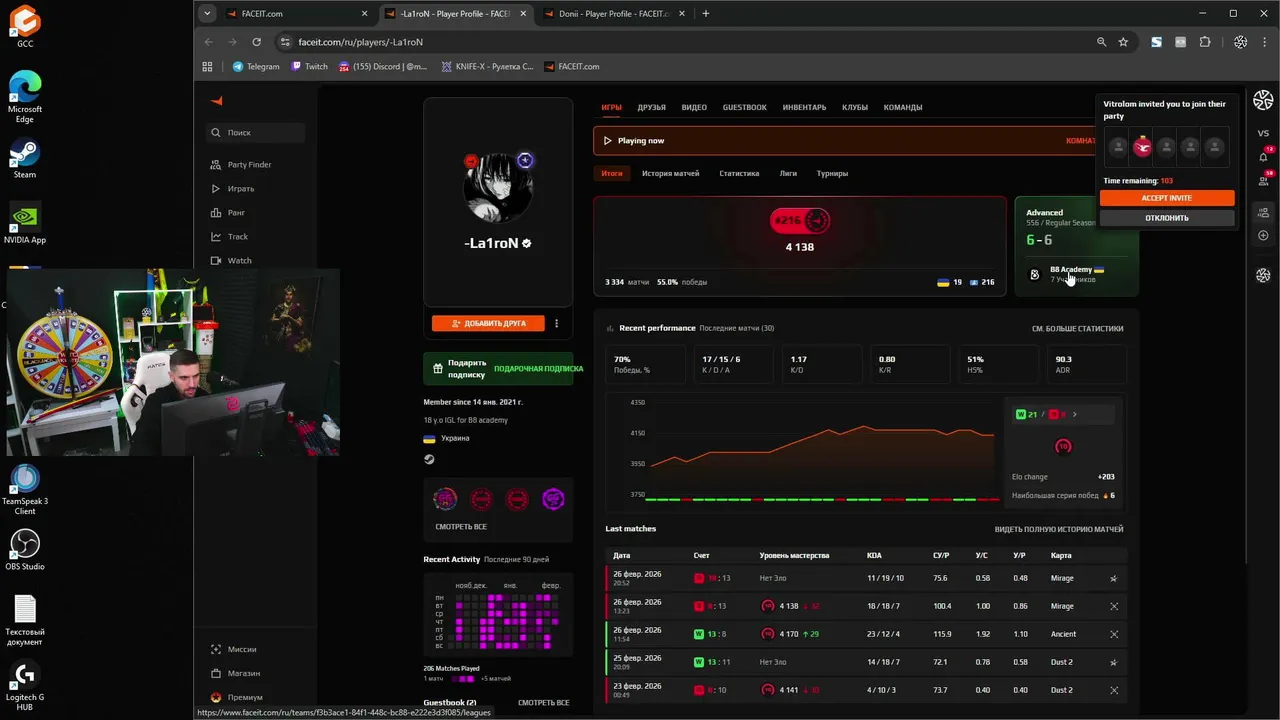Open the Ранг sidebar item
Image resolution: width=1280 pixels, height=720 pixels.
click(x=228, y=212)
